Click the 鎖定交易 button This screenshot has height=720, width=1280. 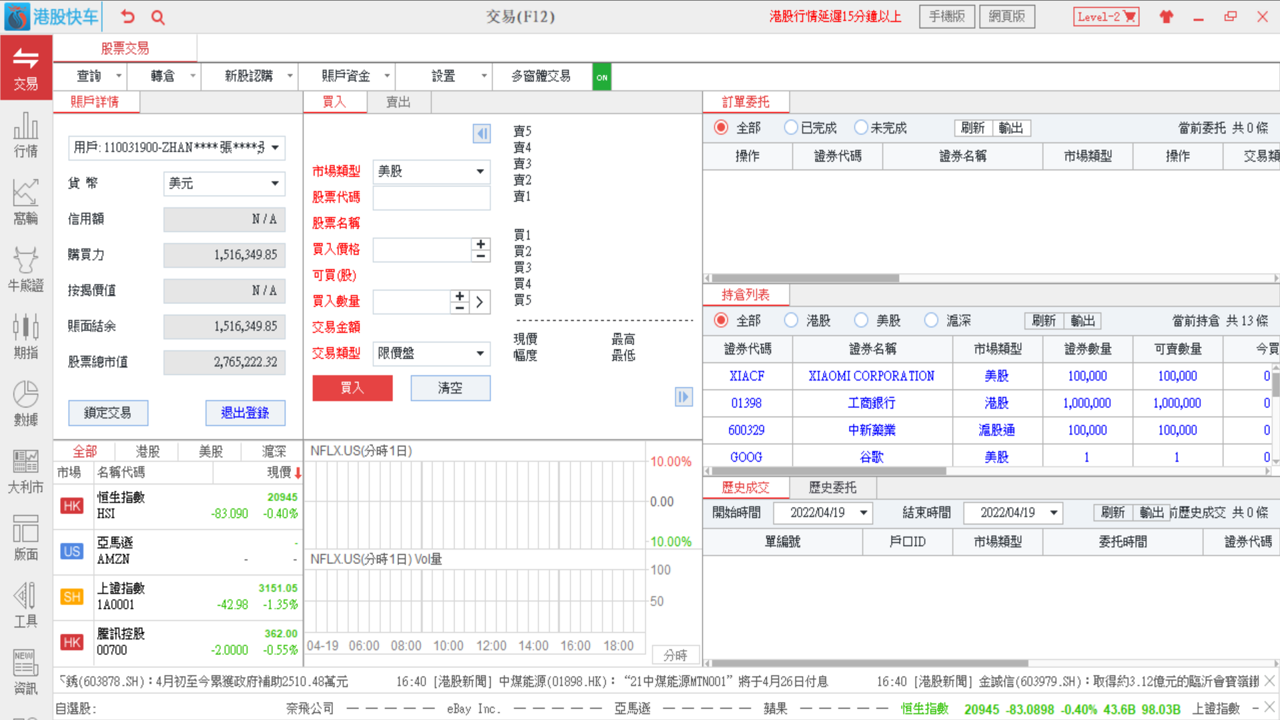tap(108, 413)
